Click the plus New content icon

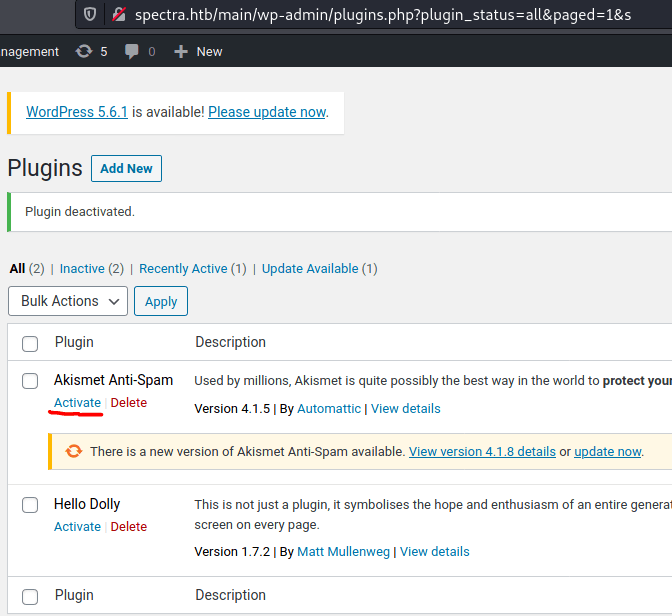tap(181, 51)
